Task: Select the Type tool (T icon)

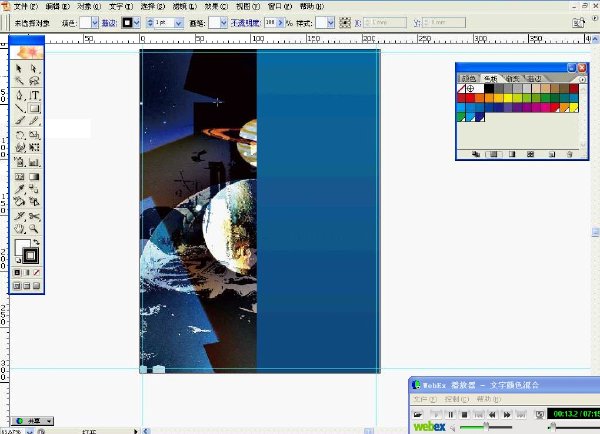Action: pyautogui.click(x=34, y=95)
